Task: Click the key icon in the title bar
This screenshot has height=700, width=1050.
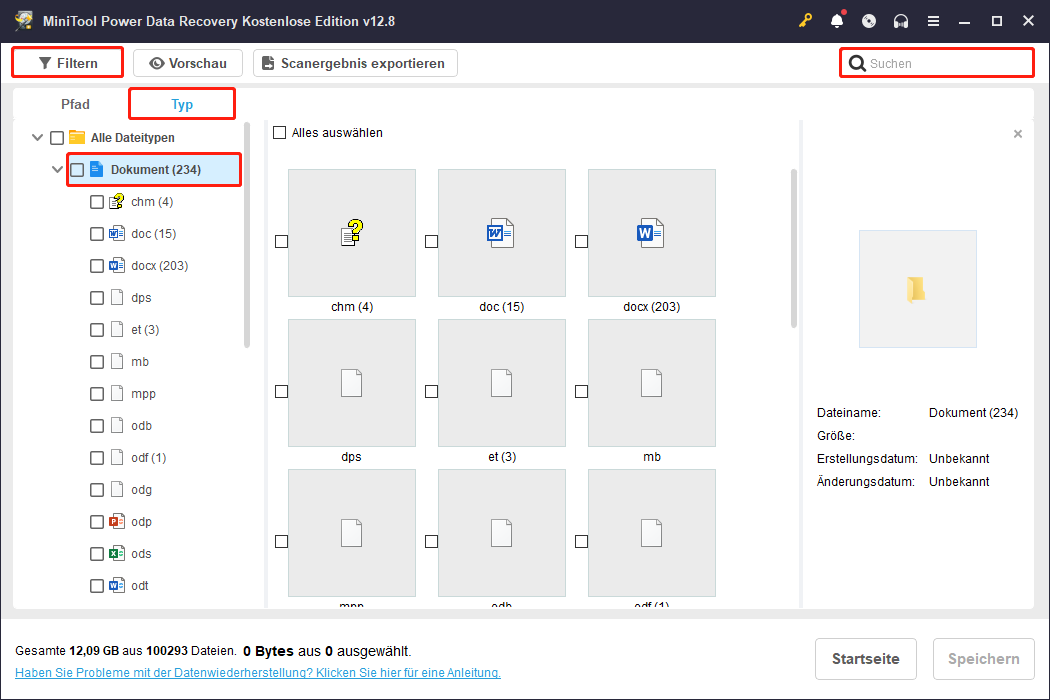Action: pos(805,20)
